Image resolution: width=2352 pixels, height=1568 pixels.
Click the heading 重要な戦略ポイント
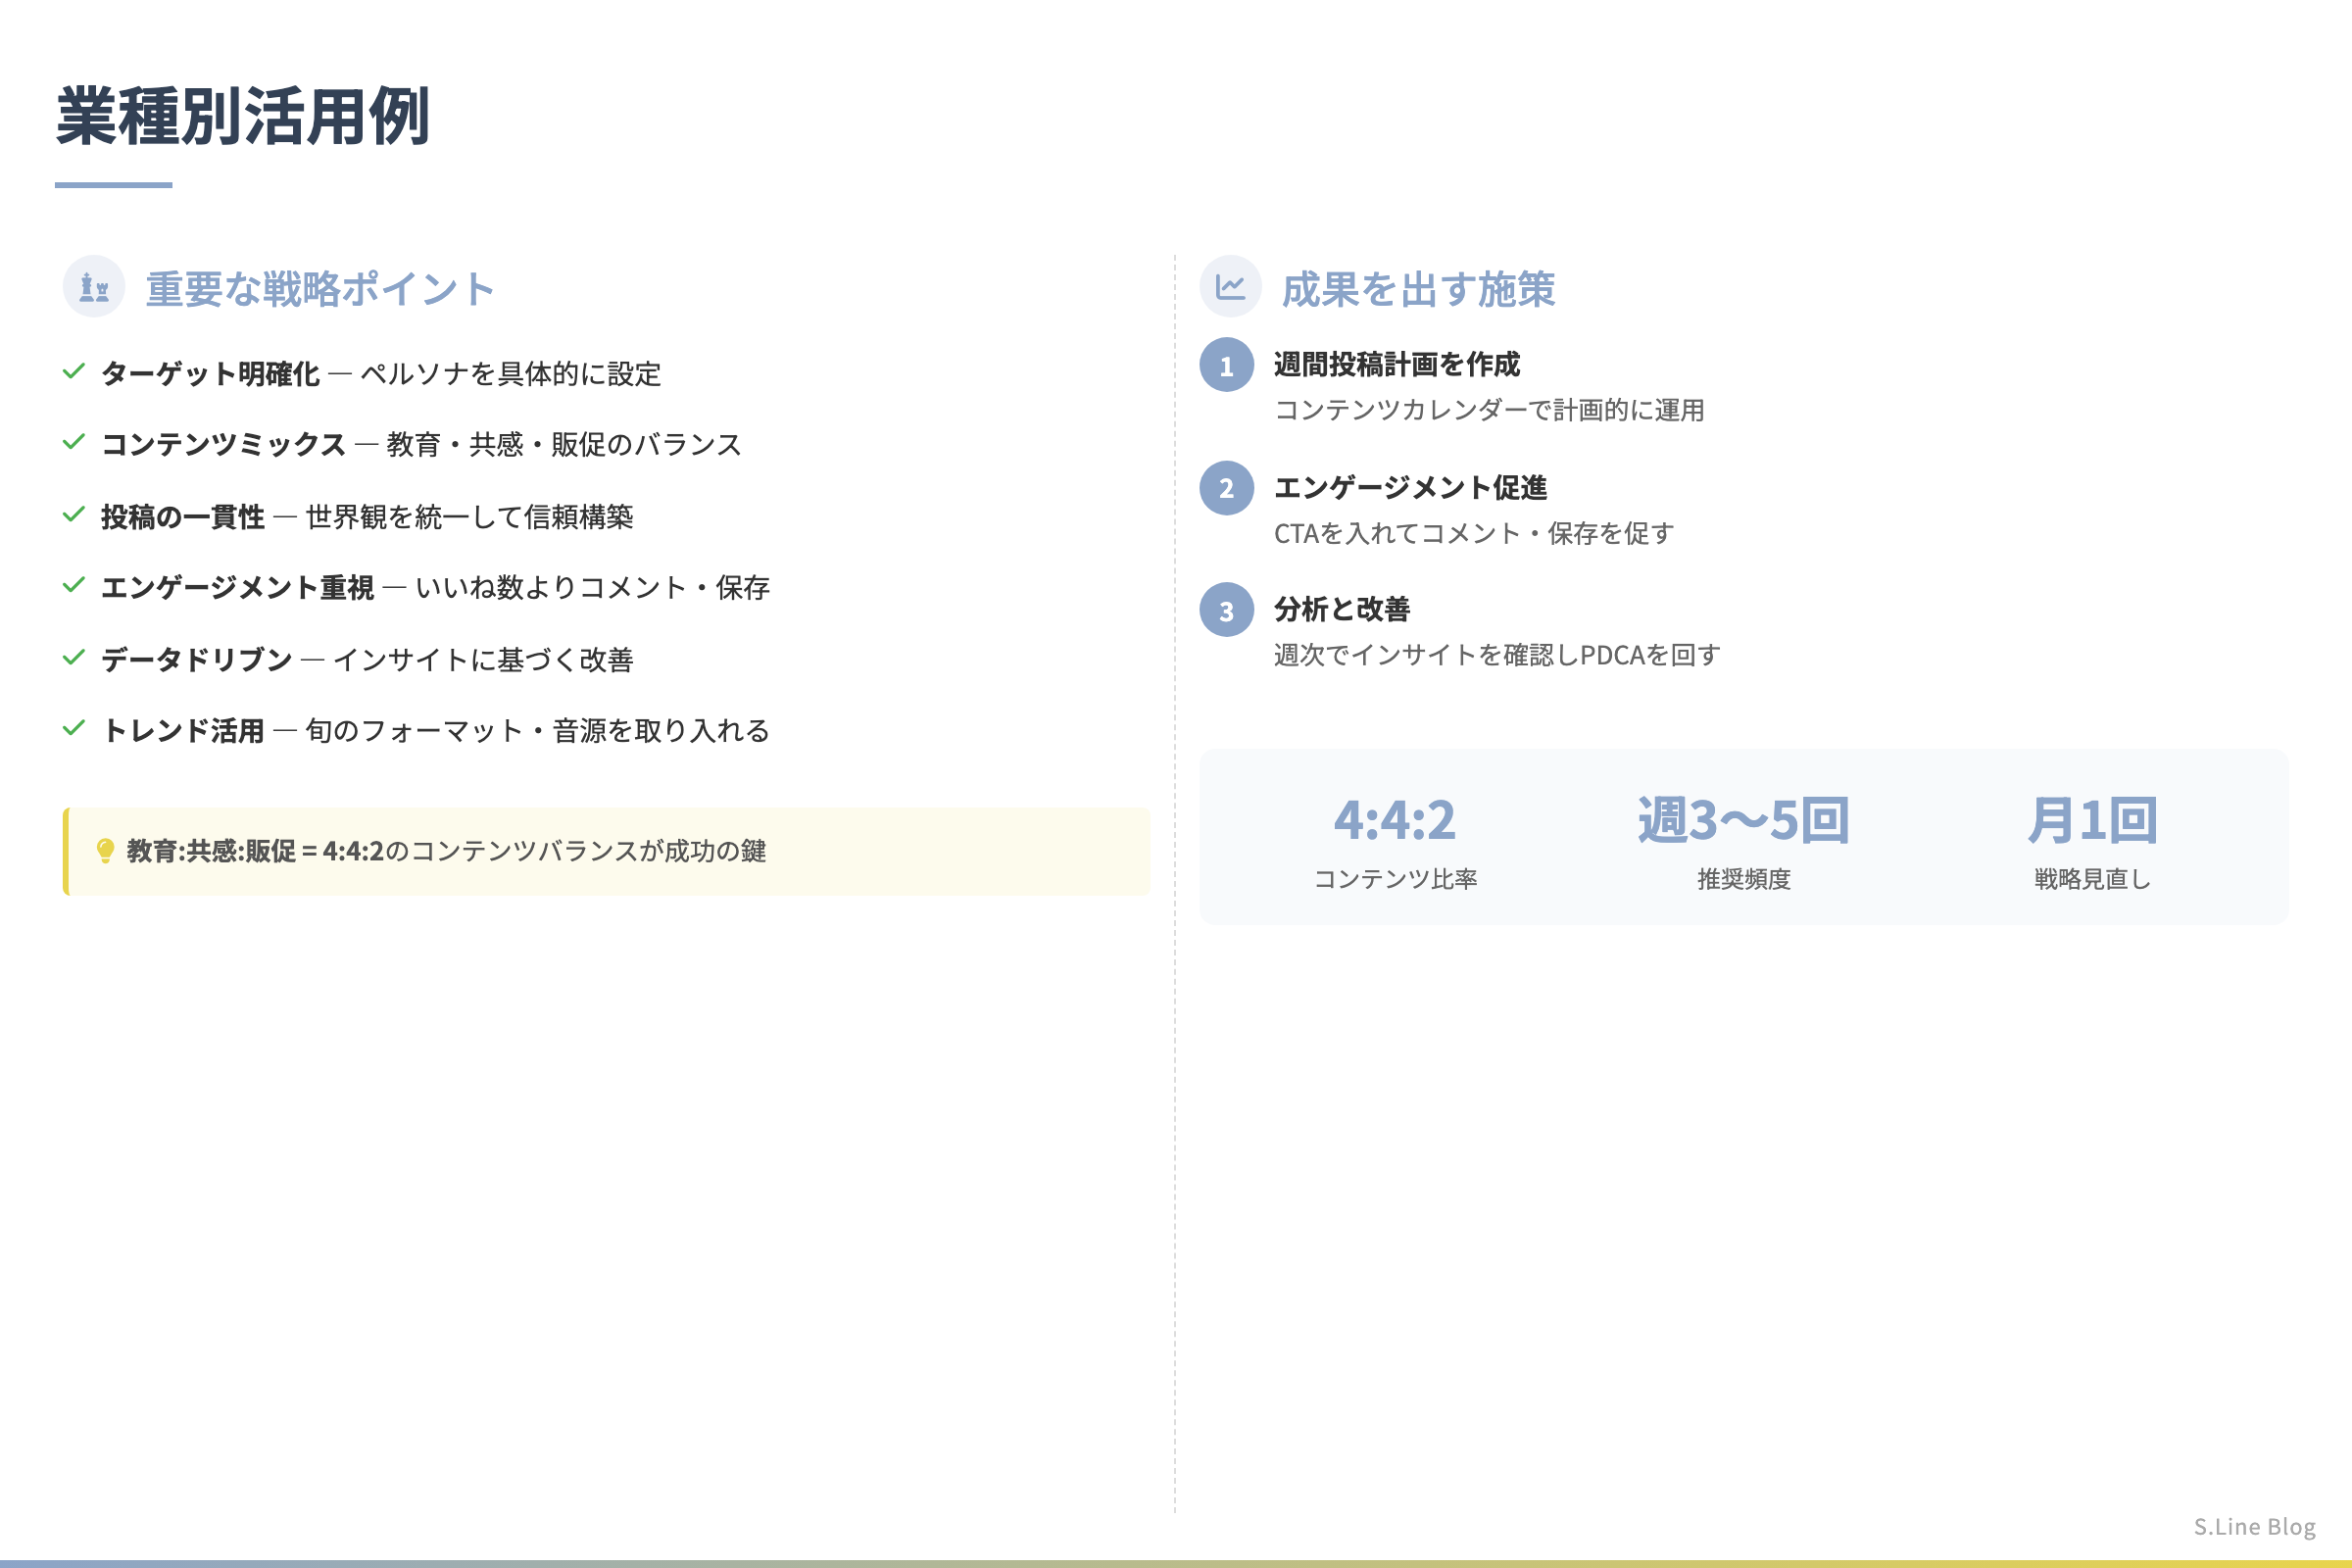pyautogui.click(x=320, y=289)
